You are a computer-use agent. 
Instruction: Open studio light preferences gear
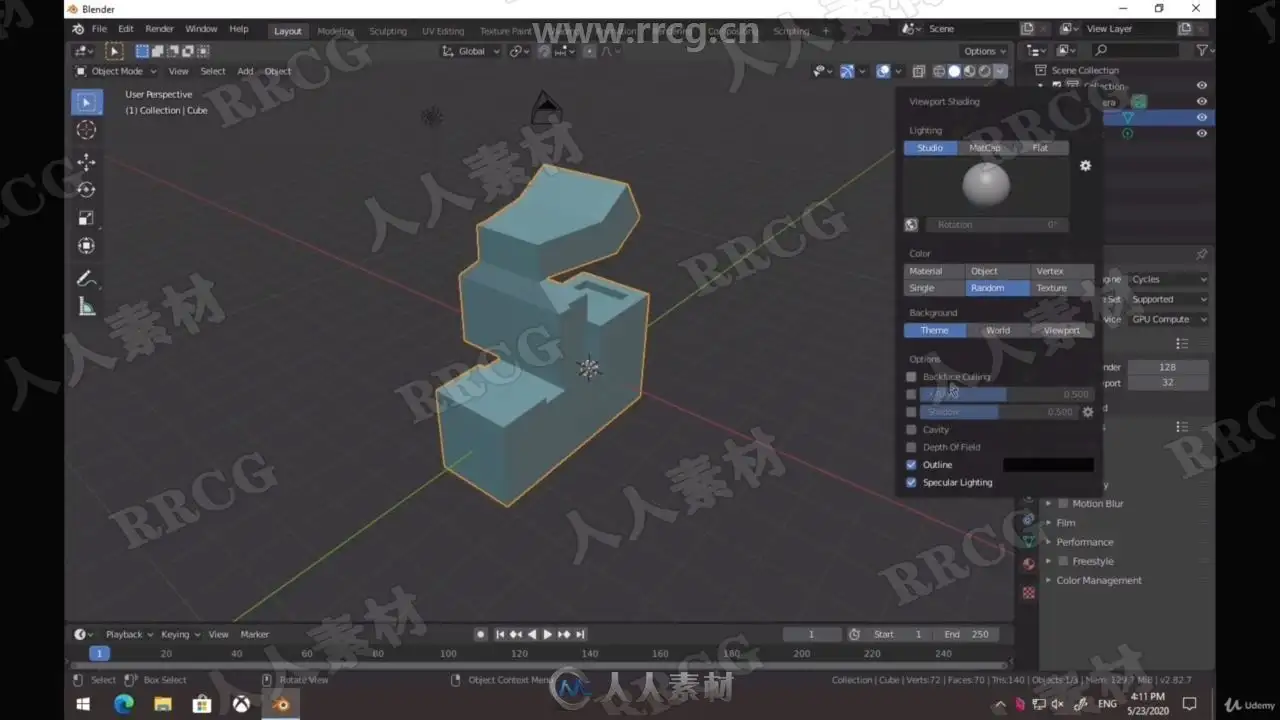coord(1085,166)
